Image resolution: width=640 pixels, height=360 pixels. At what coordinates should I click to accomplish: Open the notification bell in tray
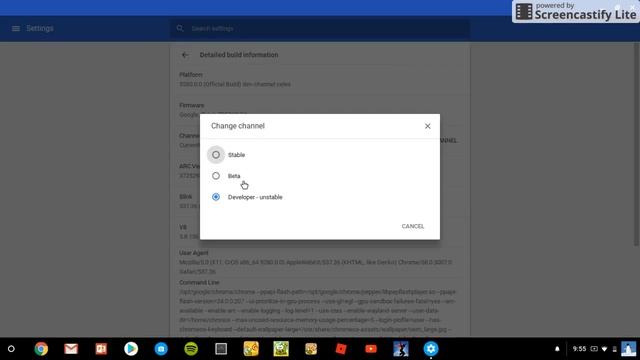pyautogui.click(x=557, y=349)
